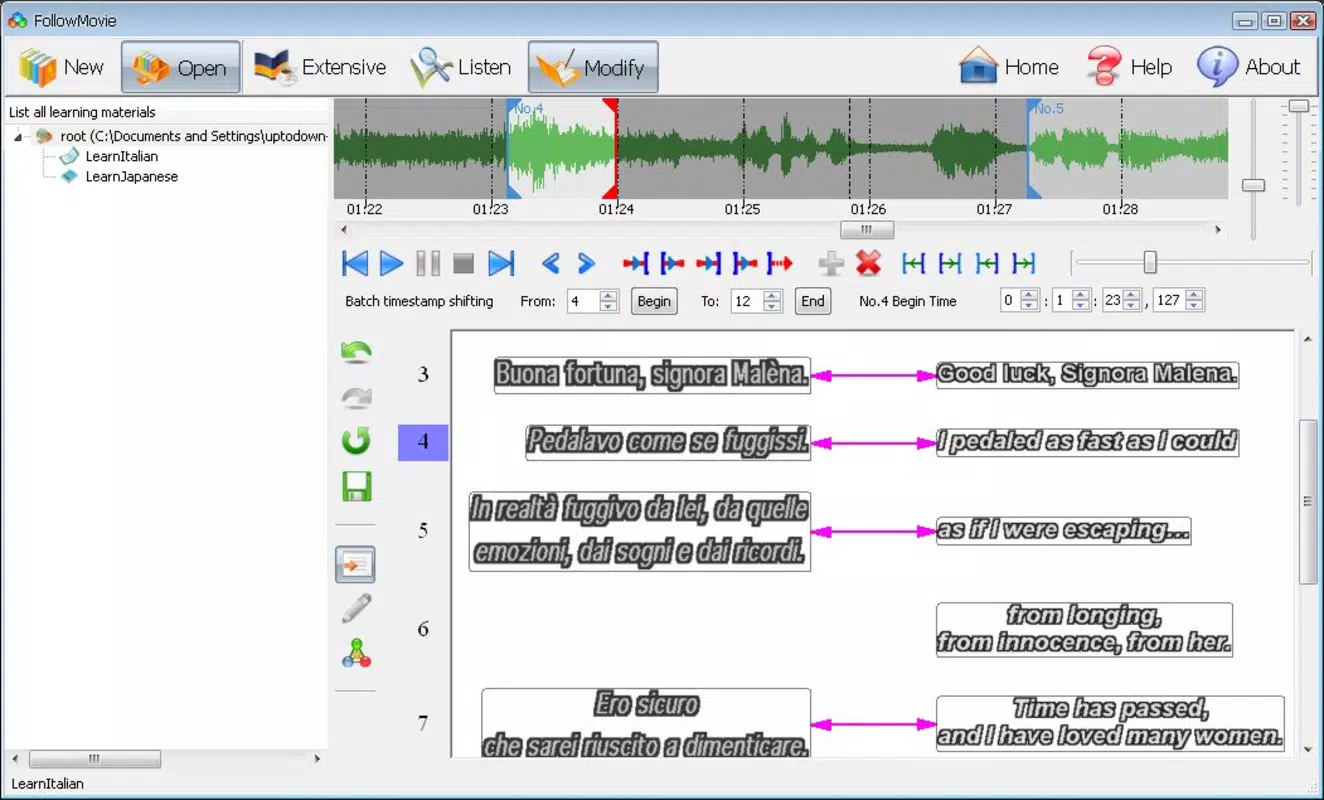The width and height of the screenshot is (1324, 800).
Task: Select LearnJapanese in the materials tree
Action: (x=132, y=176)
